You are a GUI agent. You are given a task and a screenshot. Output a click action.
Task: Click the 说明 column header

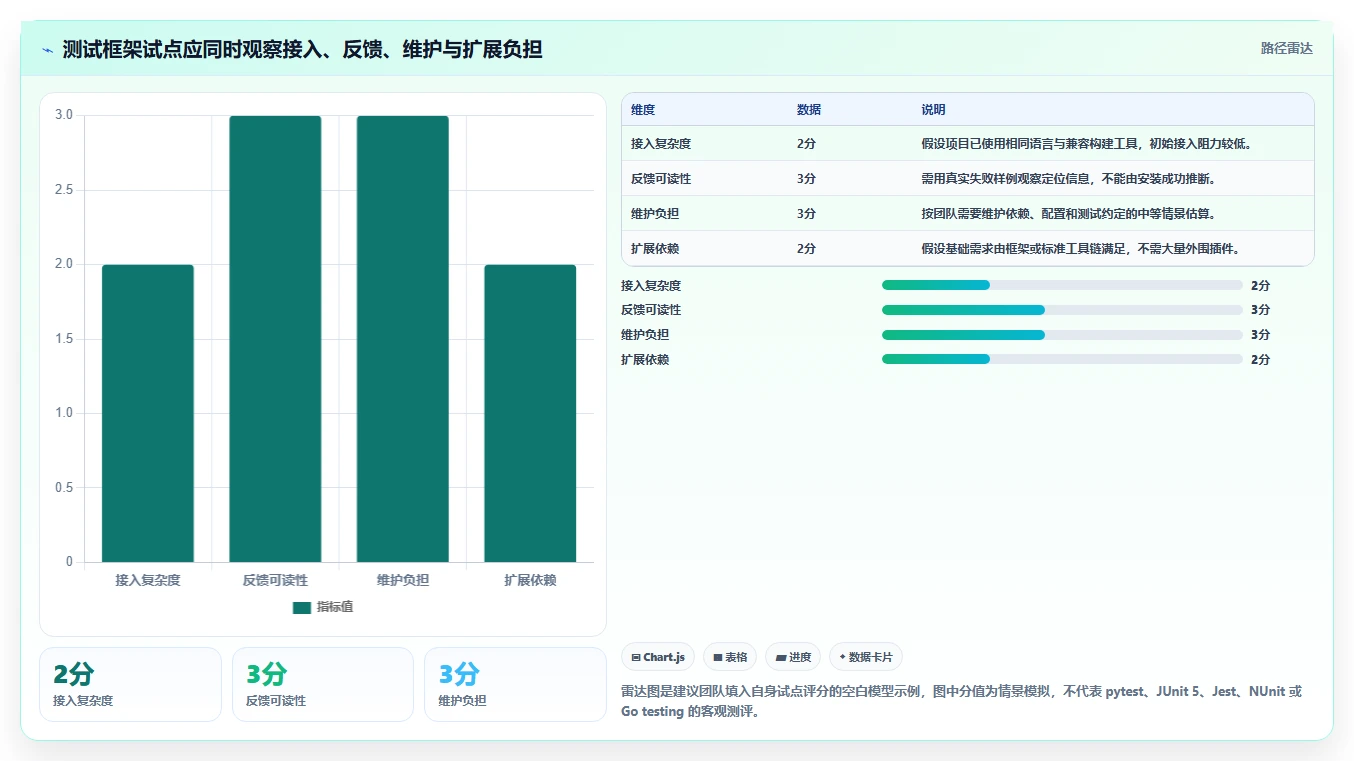click(933, 110)
